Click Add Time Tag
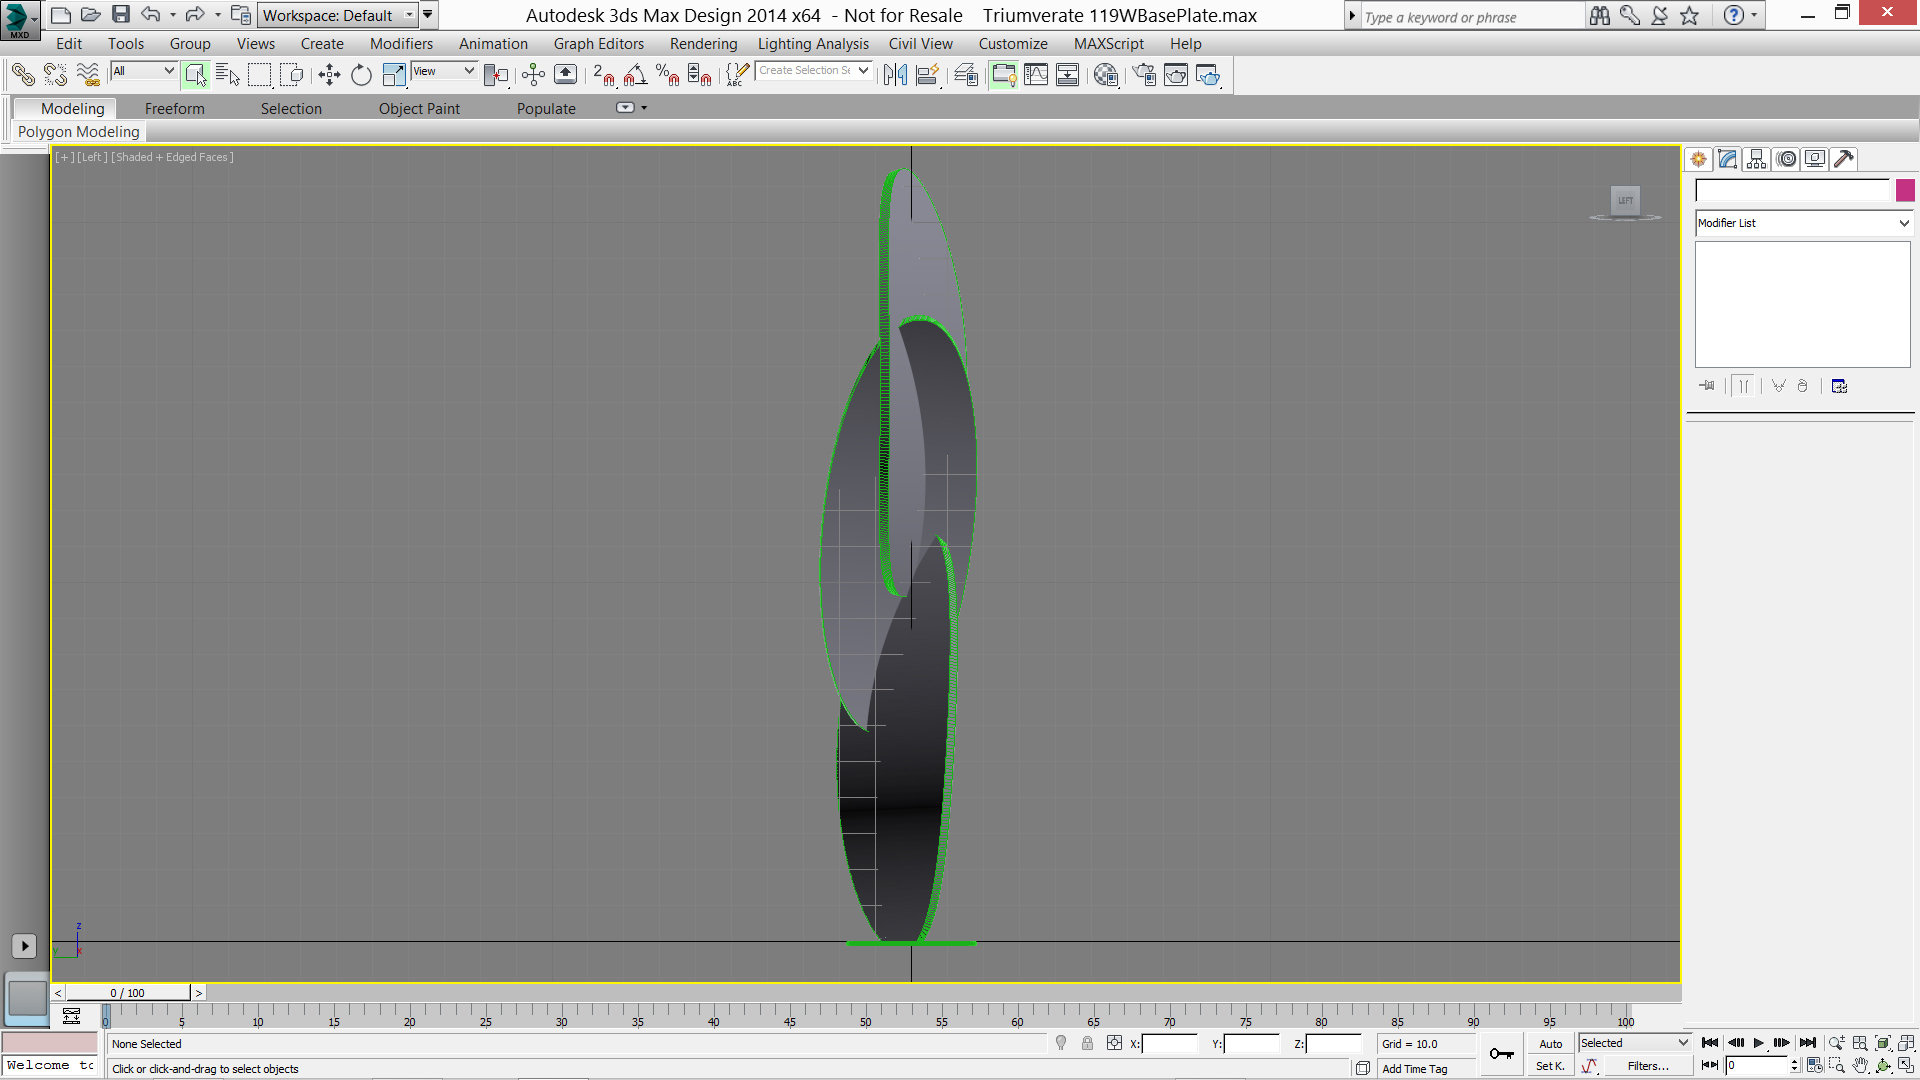The width and height of the screenshot is (1920, 1080). tap(1414, 1069)
